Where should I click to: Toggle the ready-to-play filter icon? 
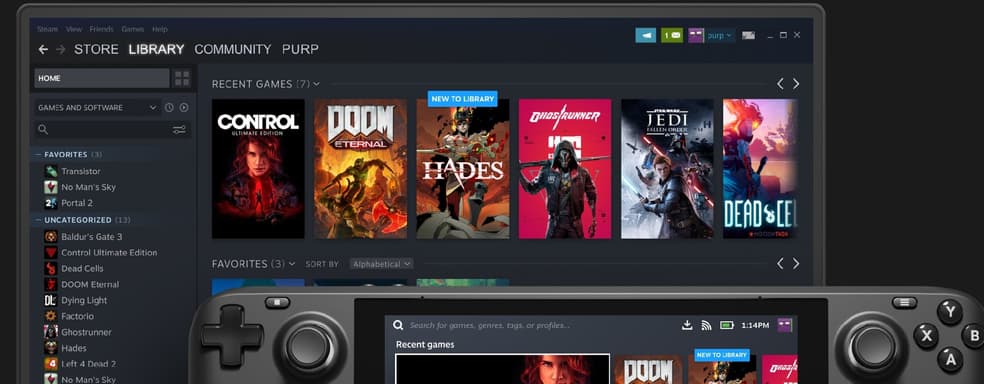[184, 108]
